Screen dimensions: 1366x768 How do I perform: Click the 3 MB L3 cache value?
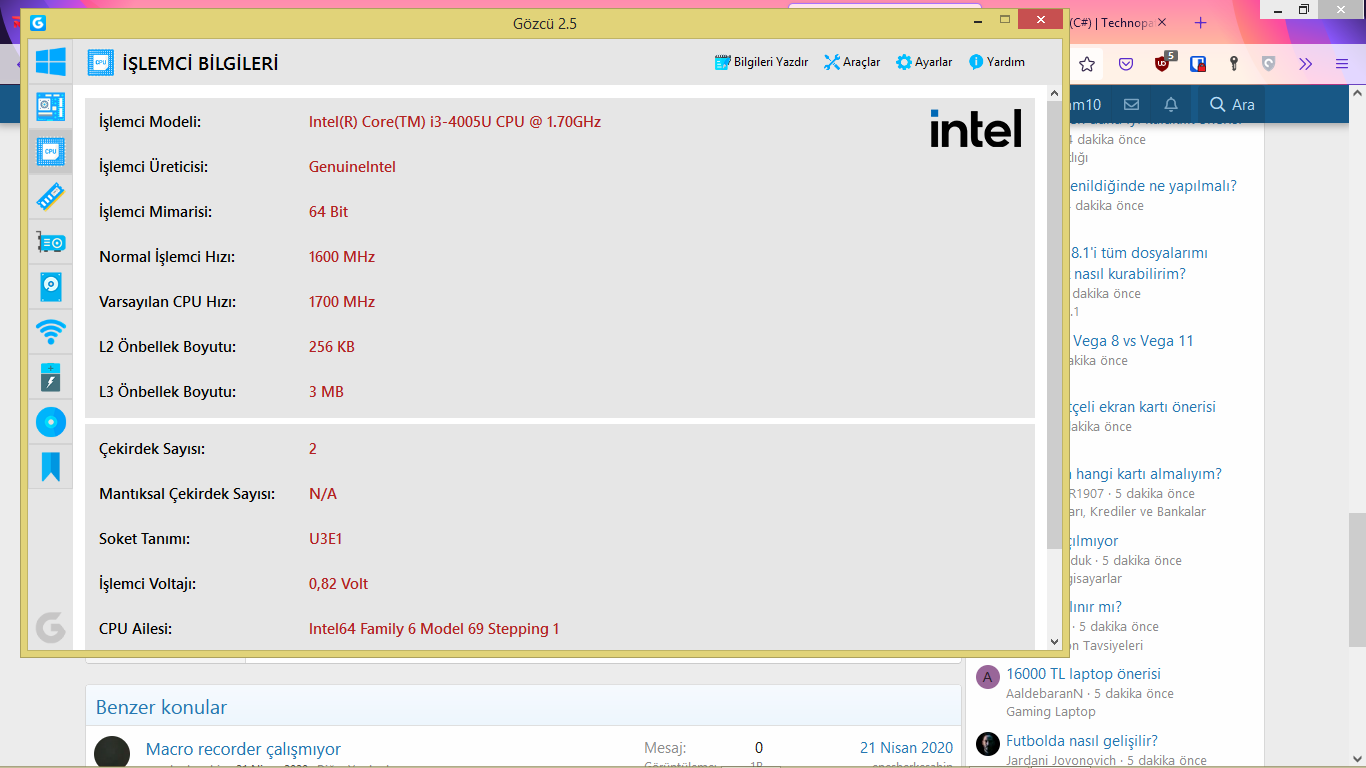coord(326,392)
